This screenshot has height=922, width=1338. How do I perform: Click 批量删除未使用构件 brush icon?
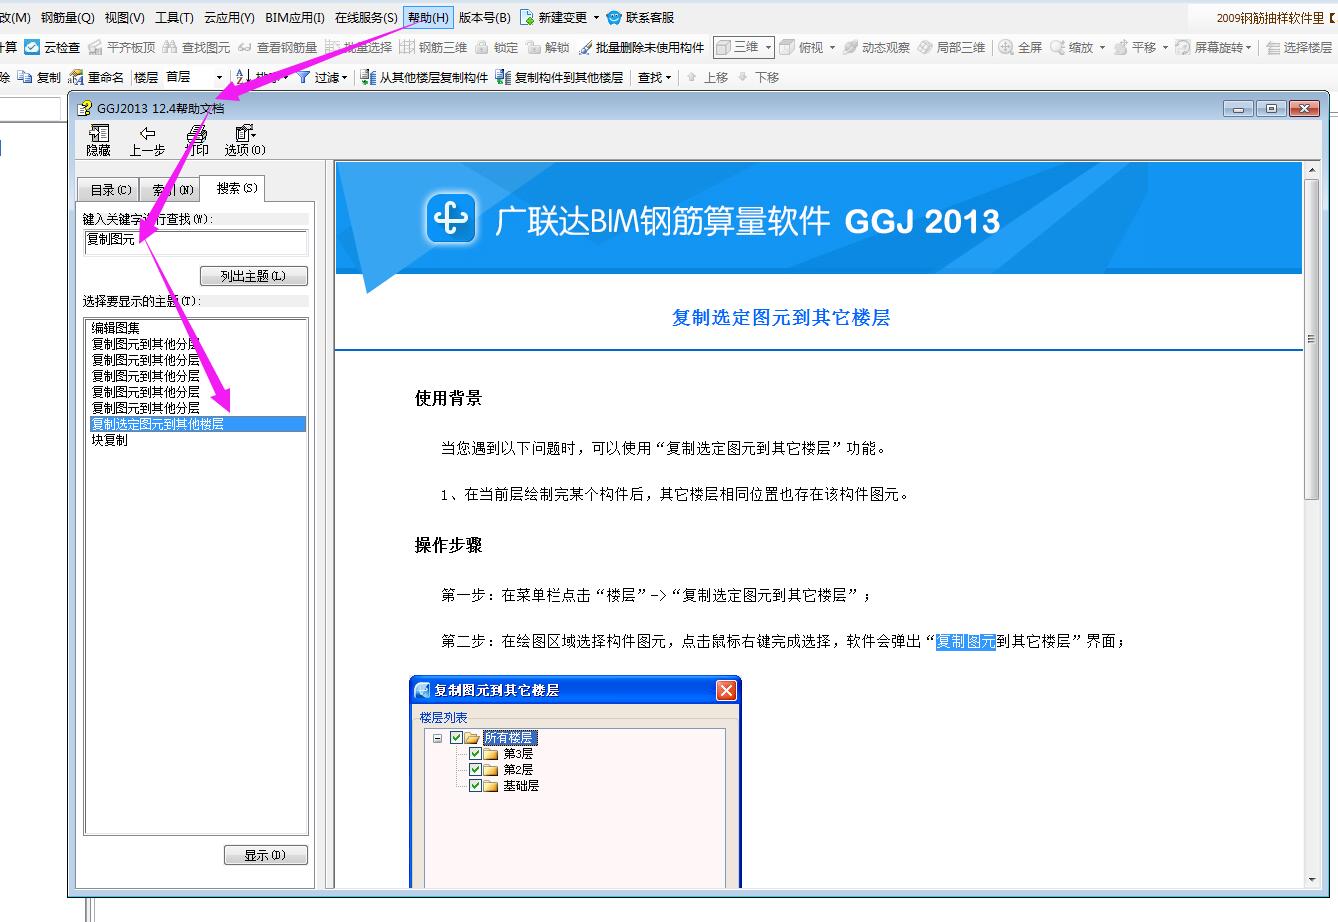(584, 47)
